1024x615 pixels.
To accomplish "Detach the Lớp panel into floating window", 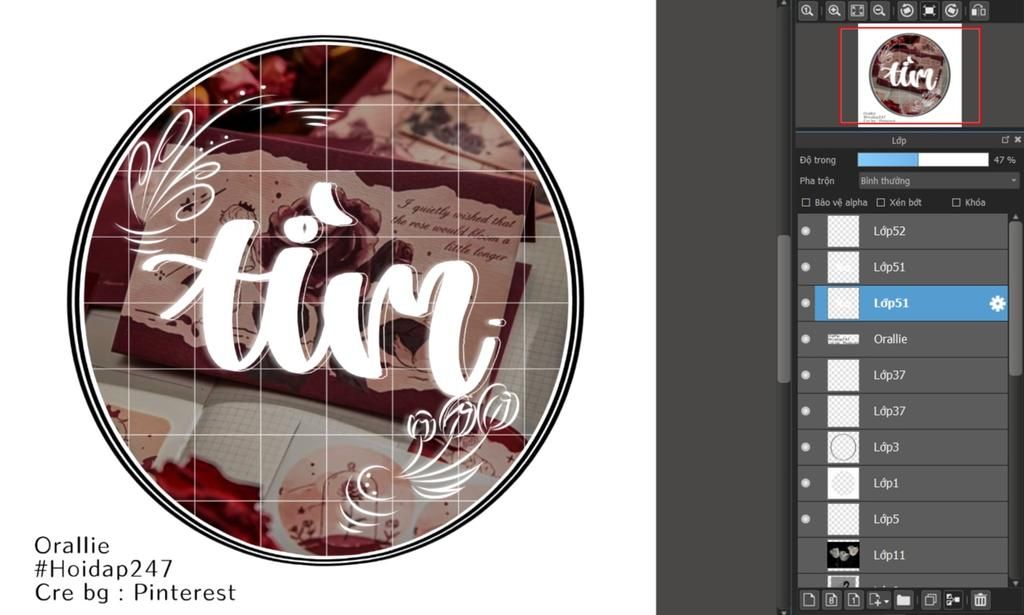I will [1005, 140].
